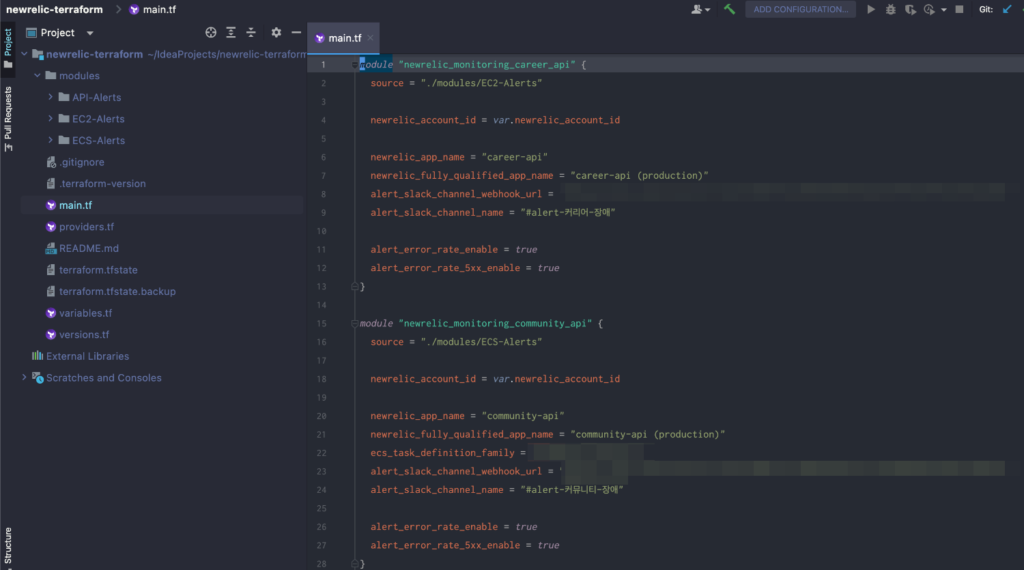Click ecs_task_definition_family attribute

[442, 452]
